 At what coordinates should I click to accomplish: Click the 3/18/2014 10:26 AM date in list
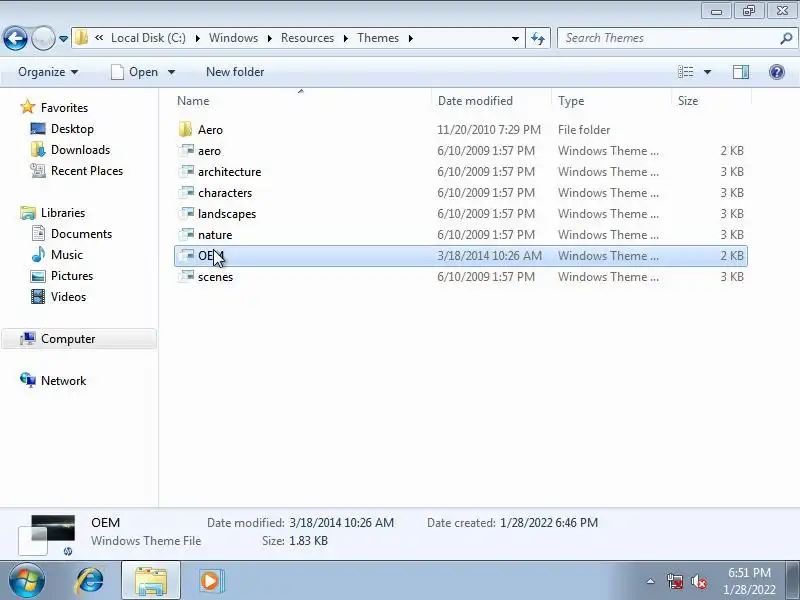(489, 256)
